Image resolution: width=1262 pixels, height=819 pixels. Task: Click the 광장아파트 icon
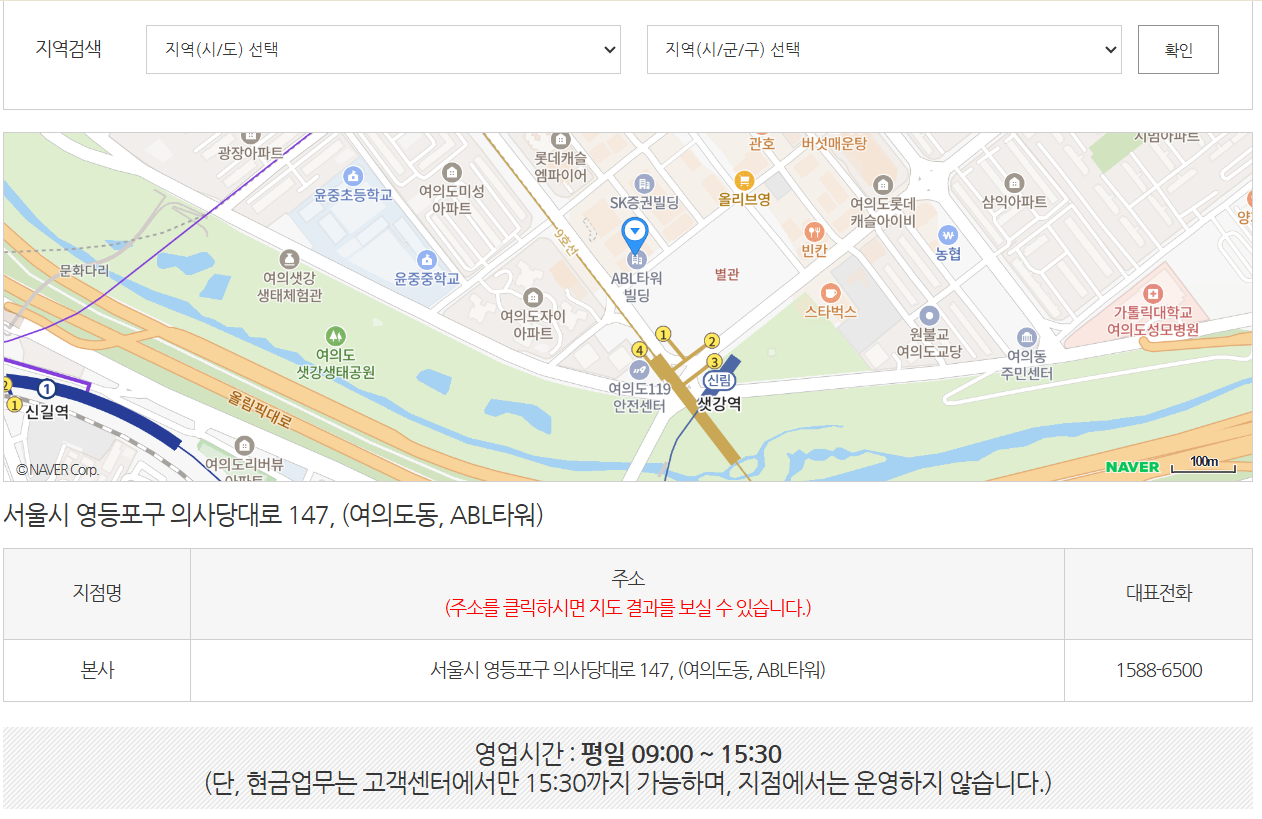coord(250,137)
